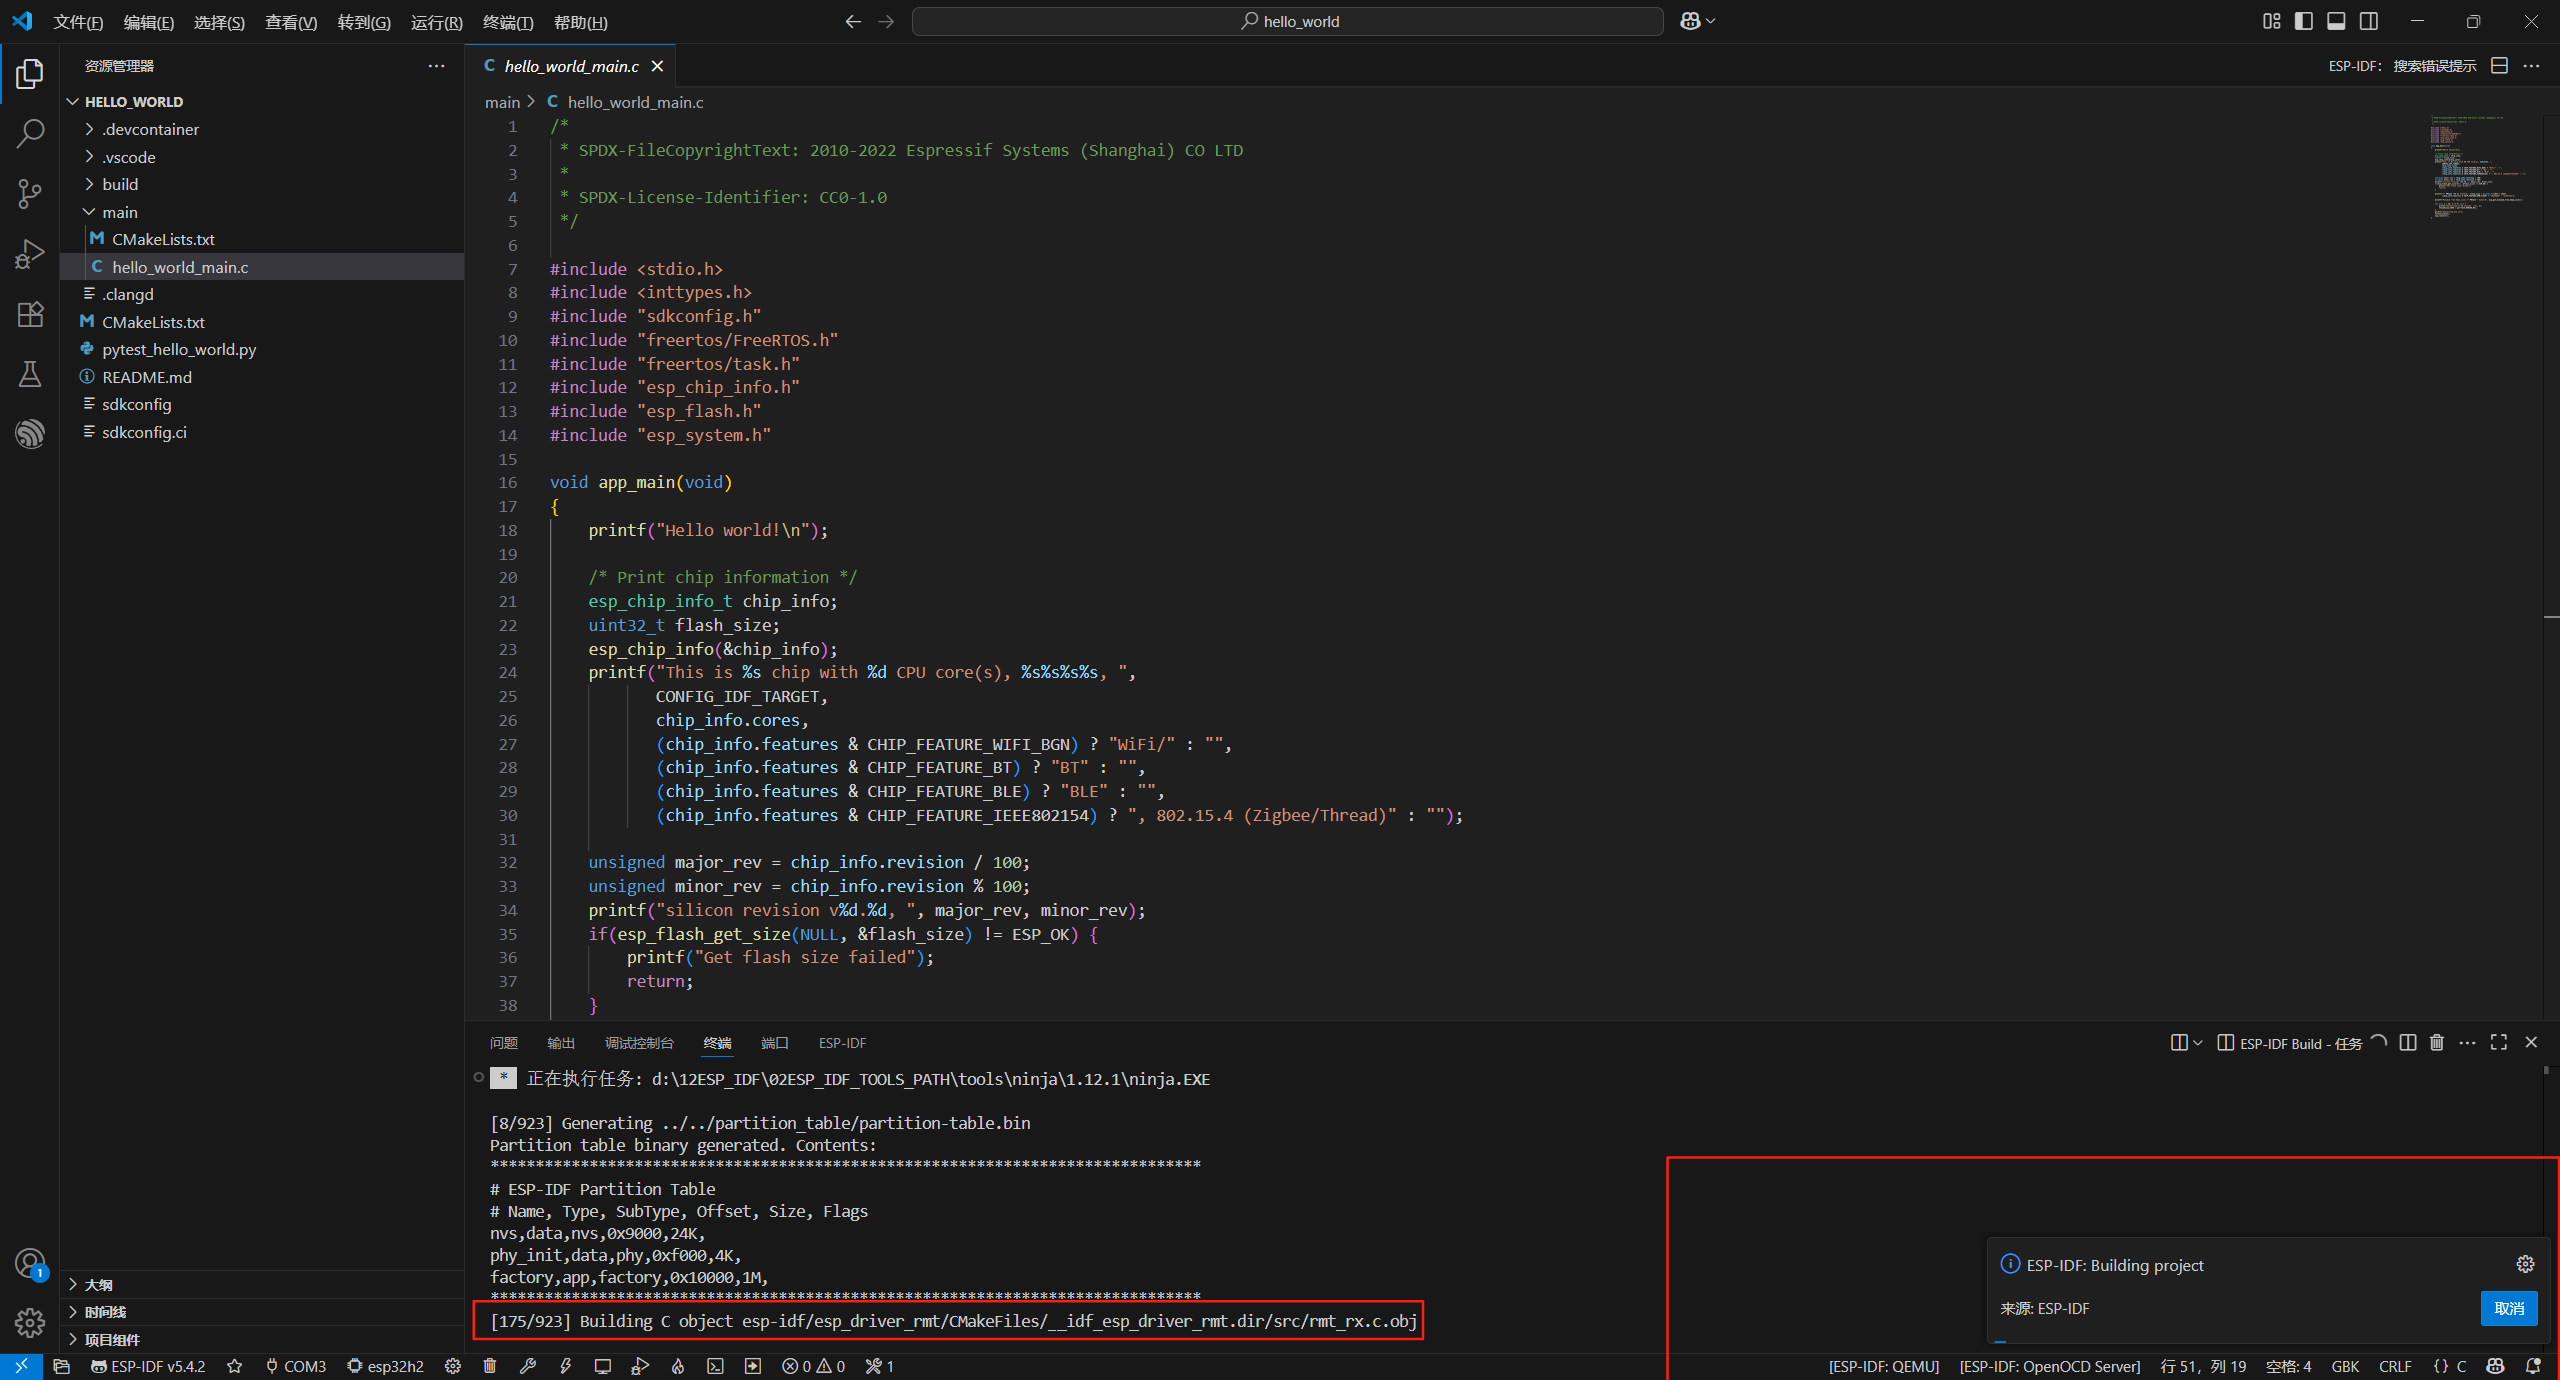Screen dimensions: 2560x1380
Task: Open the SDK configuration editor gear in the status bar
Action: [x=453, y=1366]
